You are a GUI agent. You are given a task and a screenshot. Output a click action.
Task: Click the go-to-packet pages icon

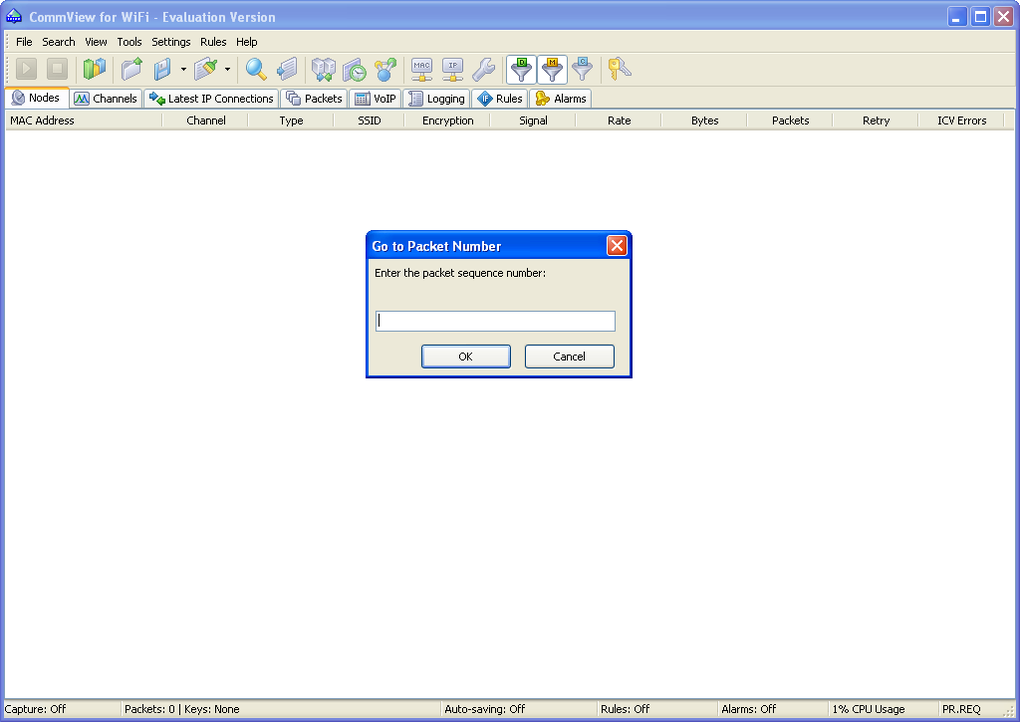coord(287,69)
